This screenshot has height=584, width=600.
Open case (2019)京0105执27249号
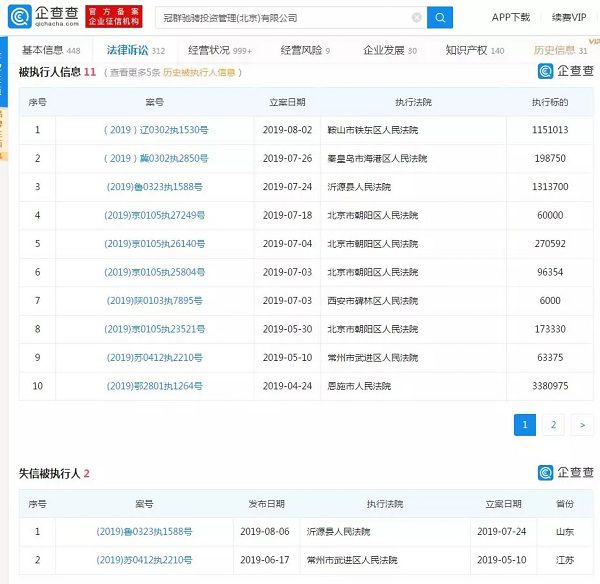click(x=154, y=215)
